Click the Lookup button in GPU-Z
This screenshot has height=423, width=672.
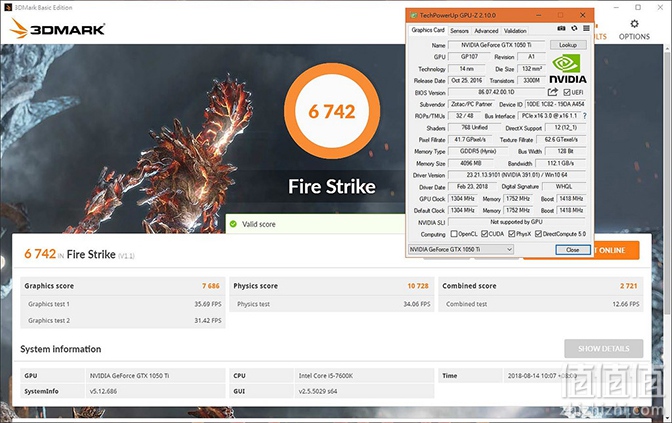[567, 45]
